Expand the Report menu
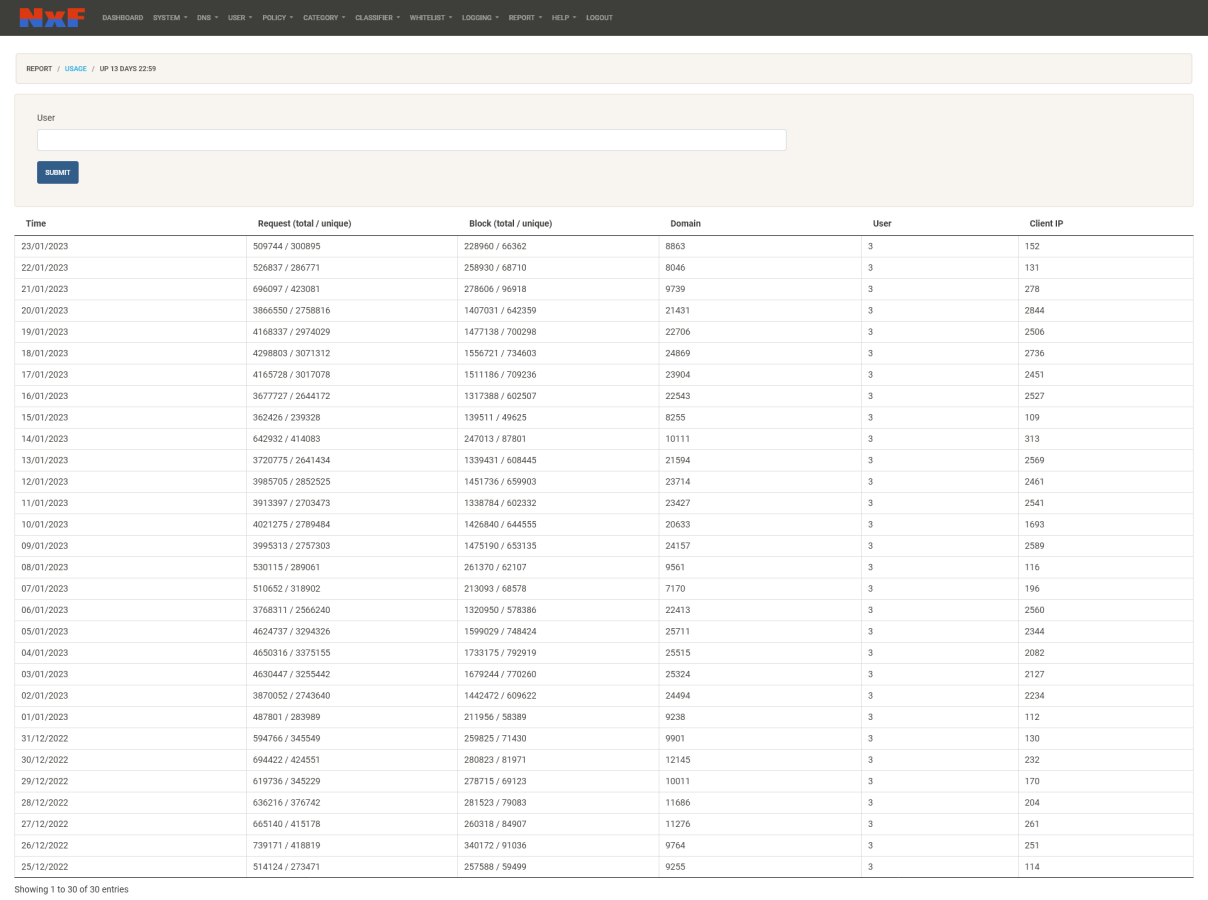 [525, 18]
